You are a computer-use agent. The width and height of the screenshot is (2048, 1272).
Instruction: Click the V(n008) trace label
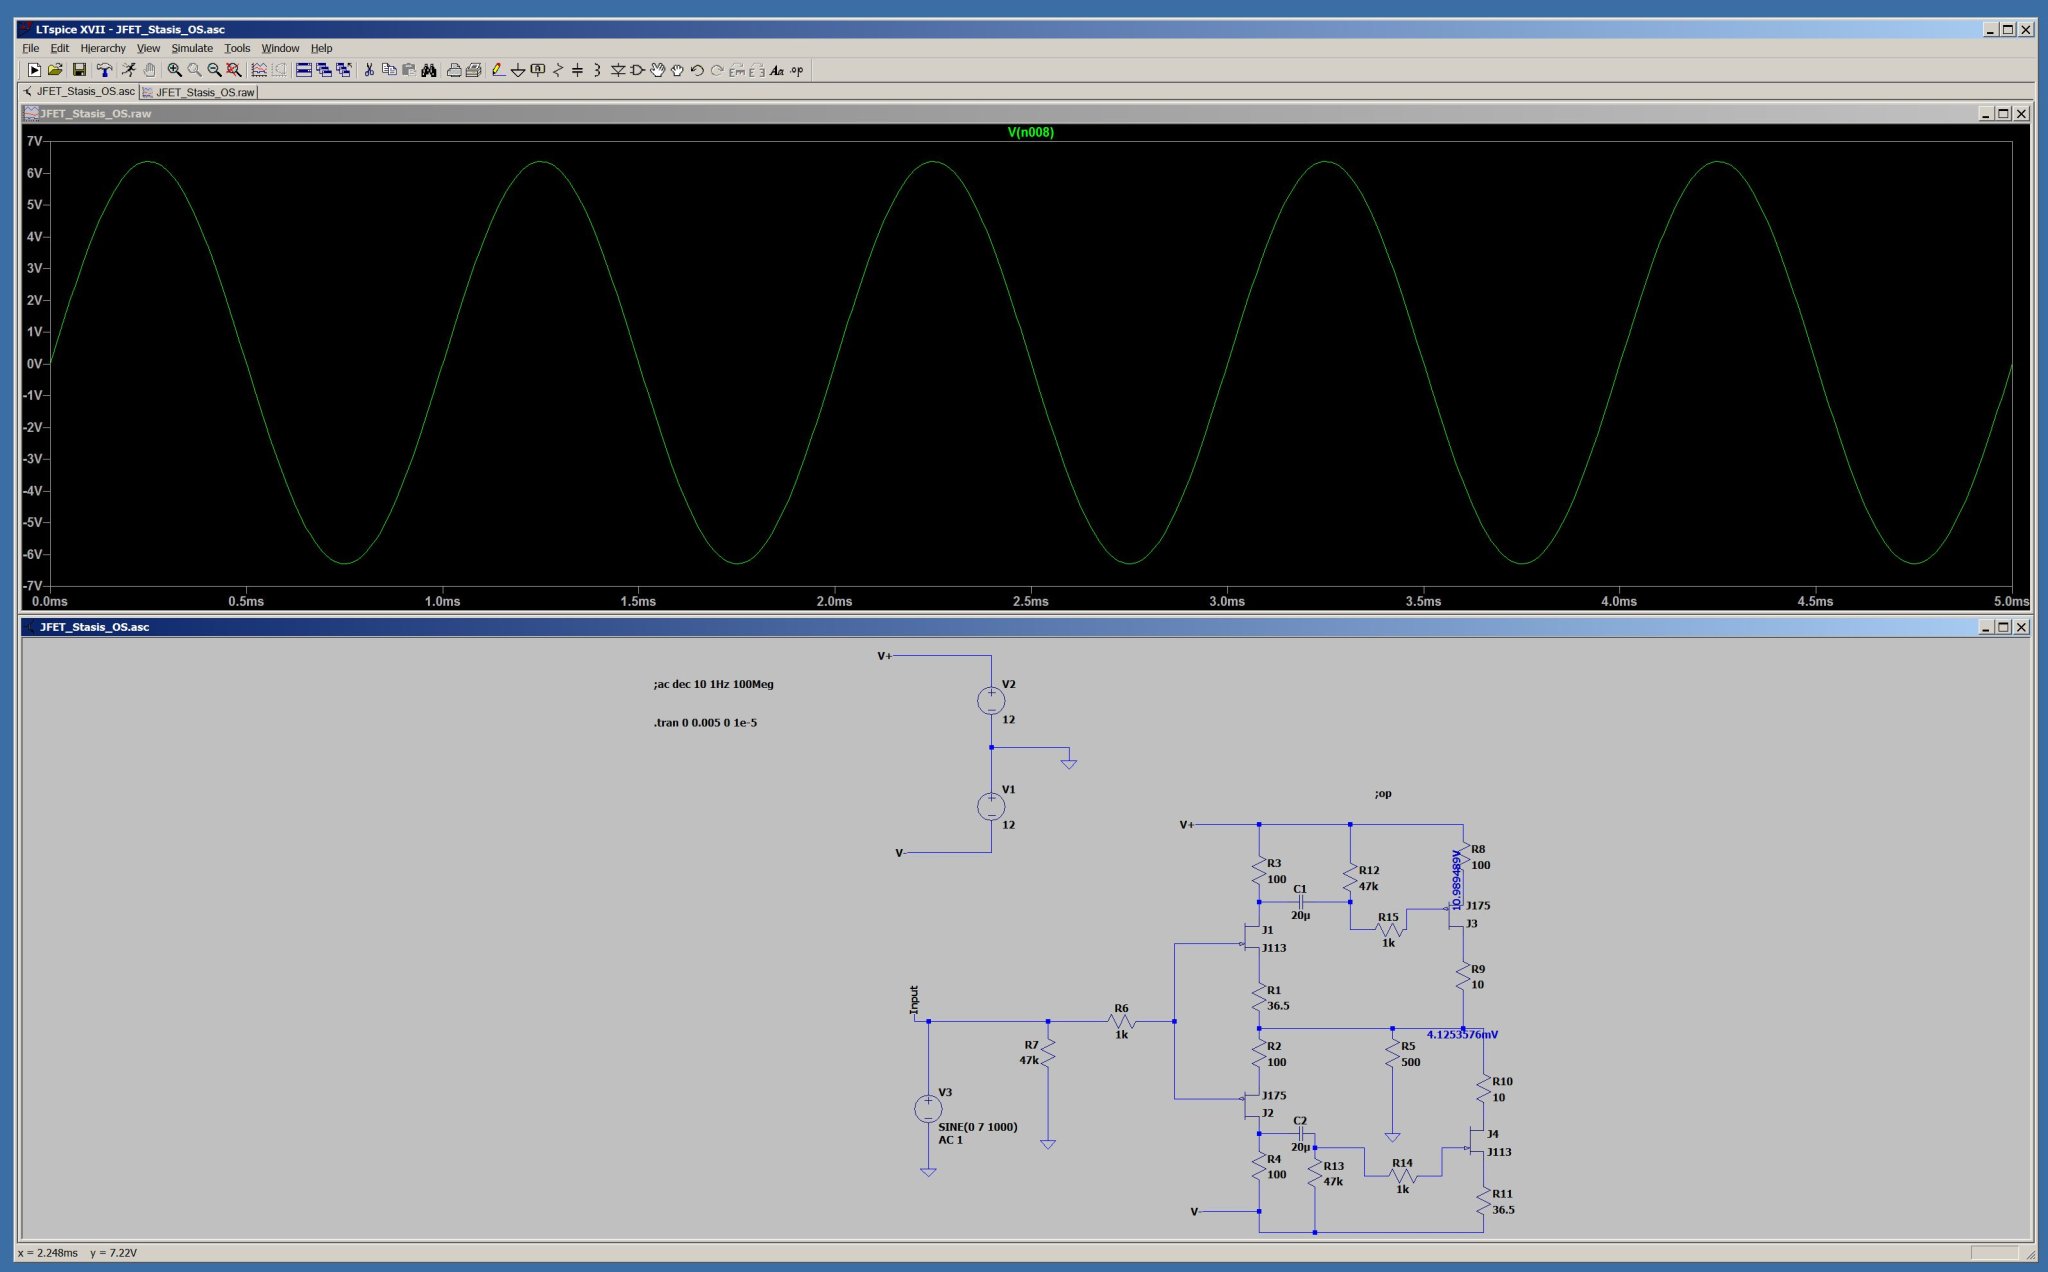click(x=1030, y=132)
